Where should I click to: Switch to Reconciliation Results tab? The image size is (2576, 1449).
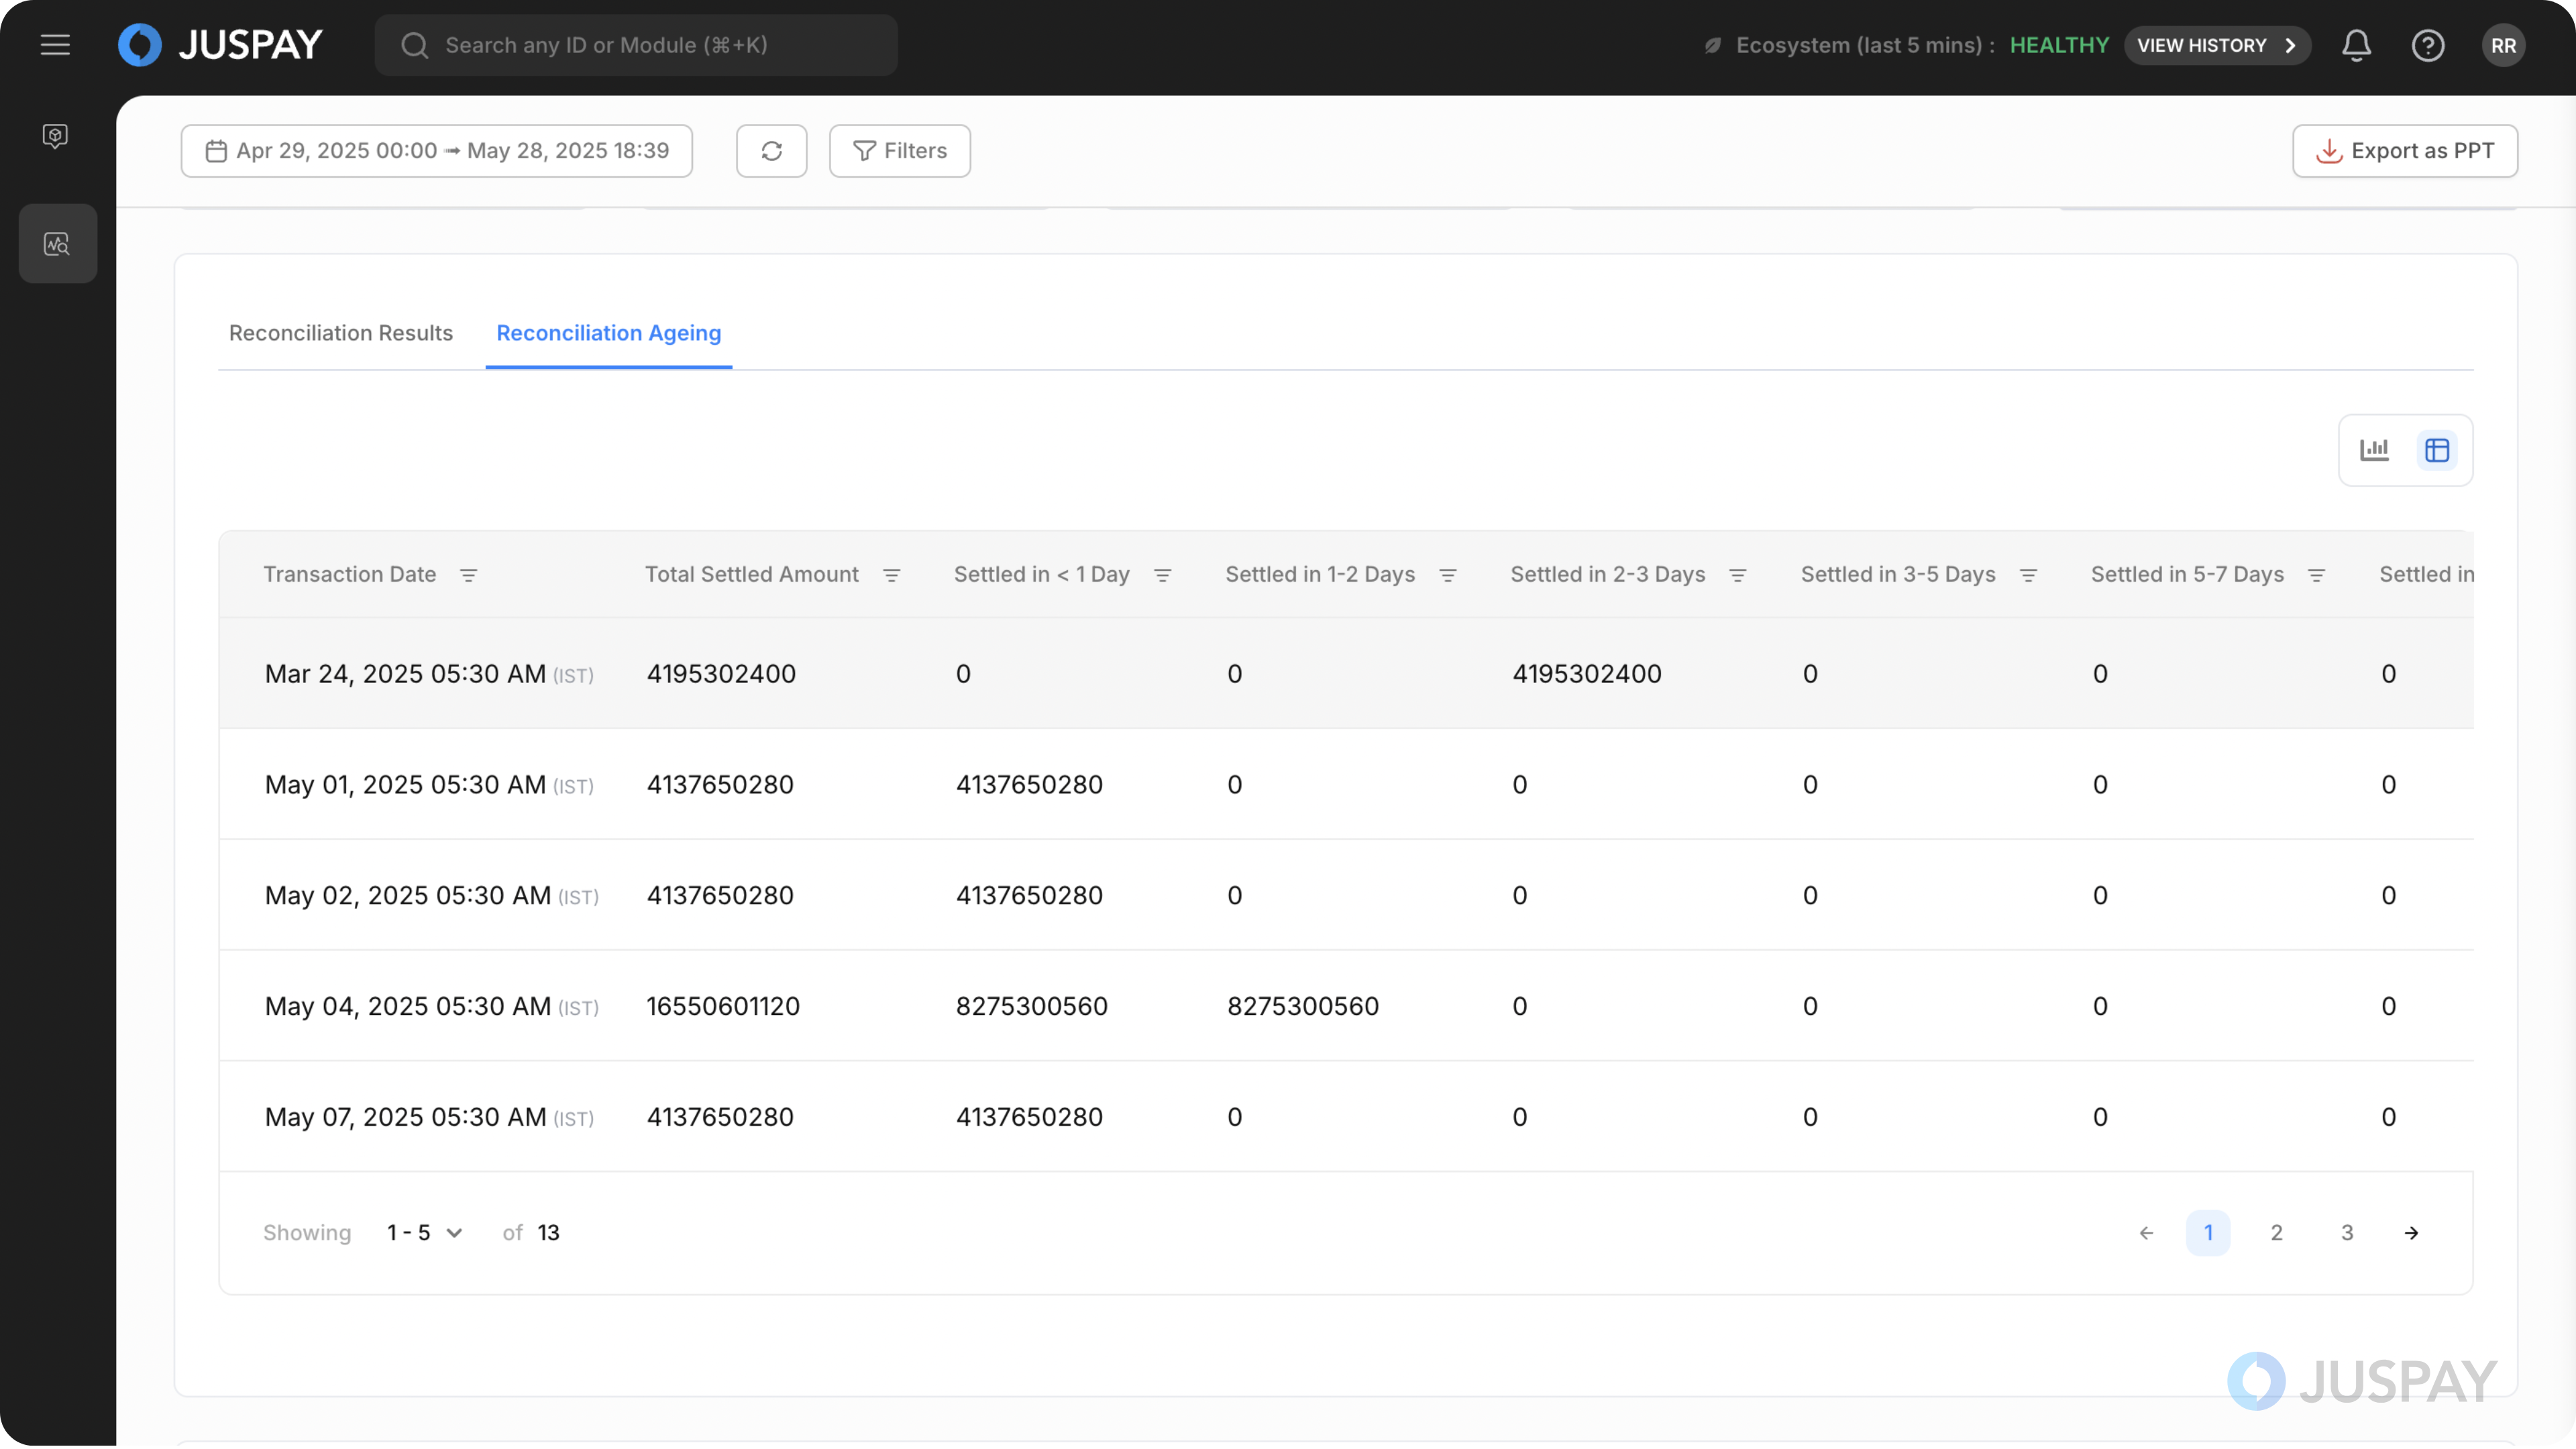pyautogui.click(x=340, y=333)
